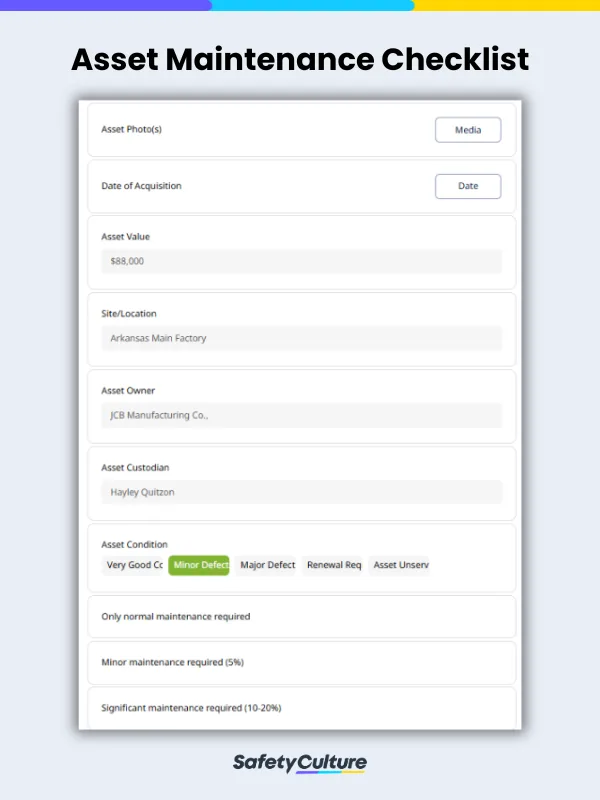Viewport: 600px width, 800px height.
Task: Choose the Very Good condition option
Action: (x=134, y=566)
